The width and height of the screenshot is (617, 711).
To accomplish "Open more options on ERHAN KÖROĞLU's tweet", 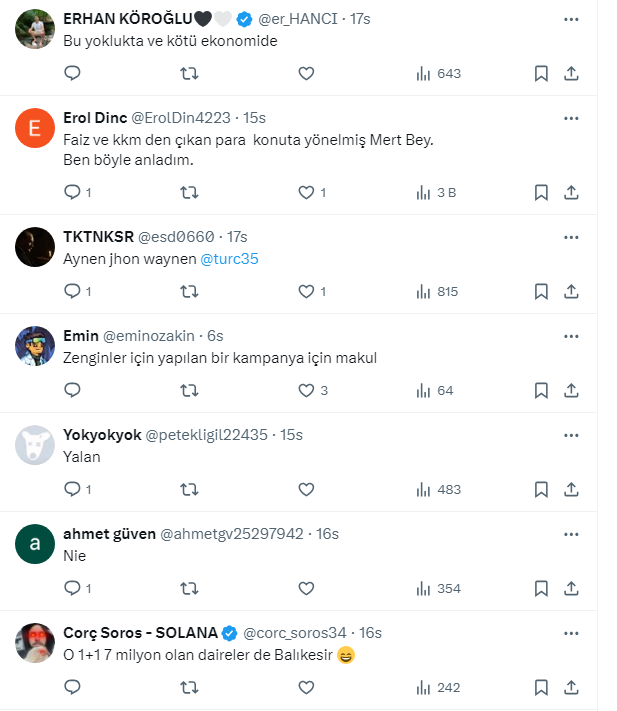I will [571, 19].
